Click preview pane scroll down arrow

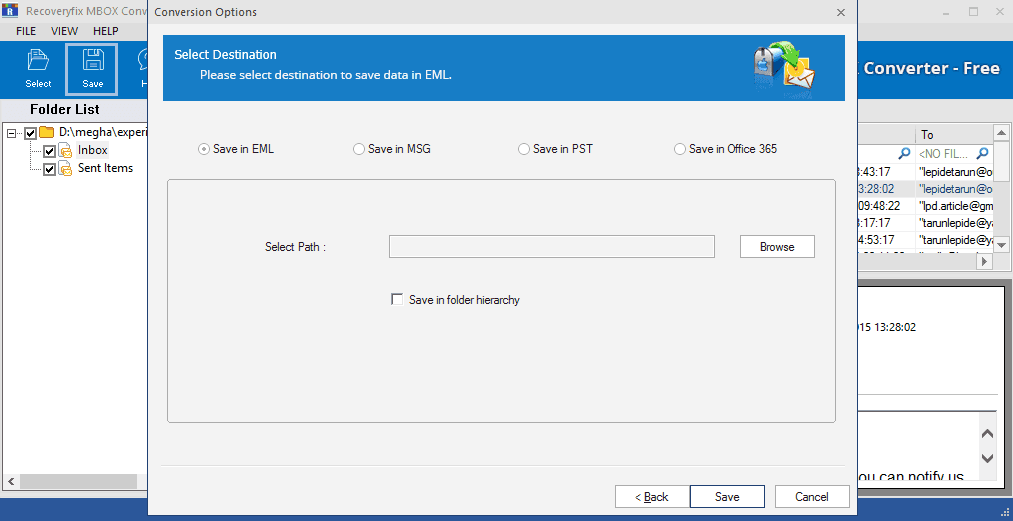(x=987, y=458)
